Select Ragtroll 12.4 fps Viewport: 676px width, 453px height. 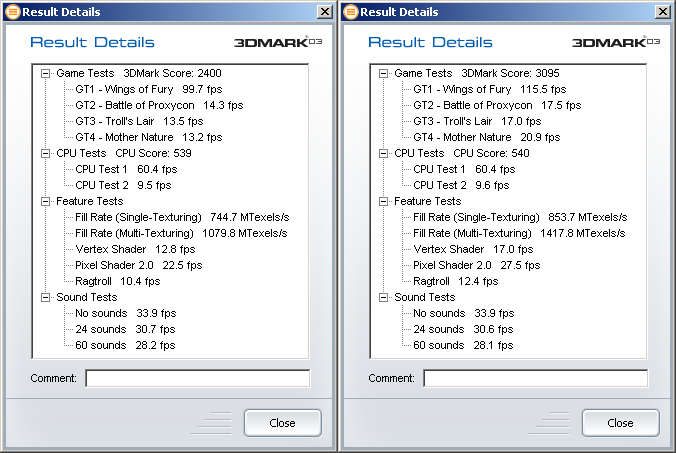tap(456, 281)
